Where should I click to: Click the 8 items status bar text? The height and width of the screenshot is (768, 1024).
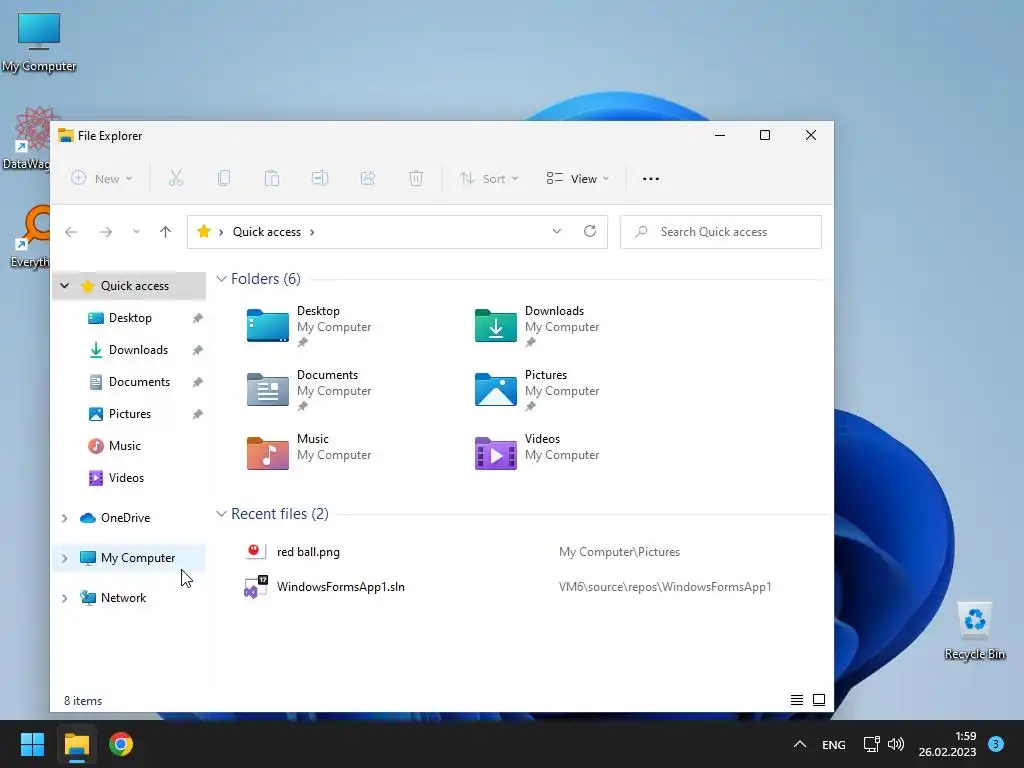pyautogui.click(x=83, y=701)
